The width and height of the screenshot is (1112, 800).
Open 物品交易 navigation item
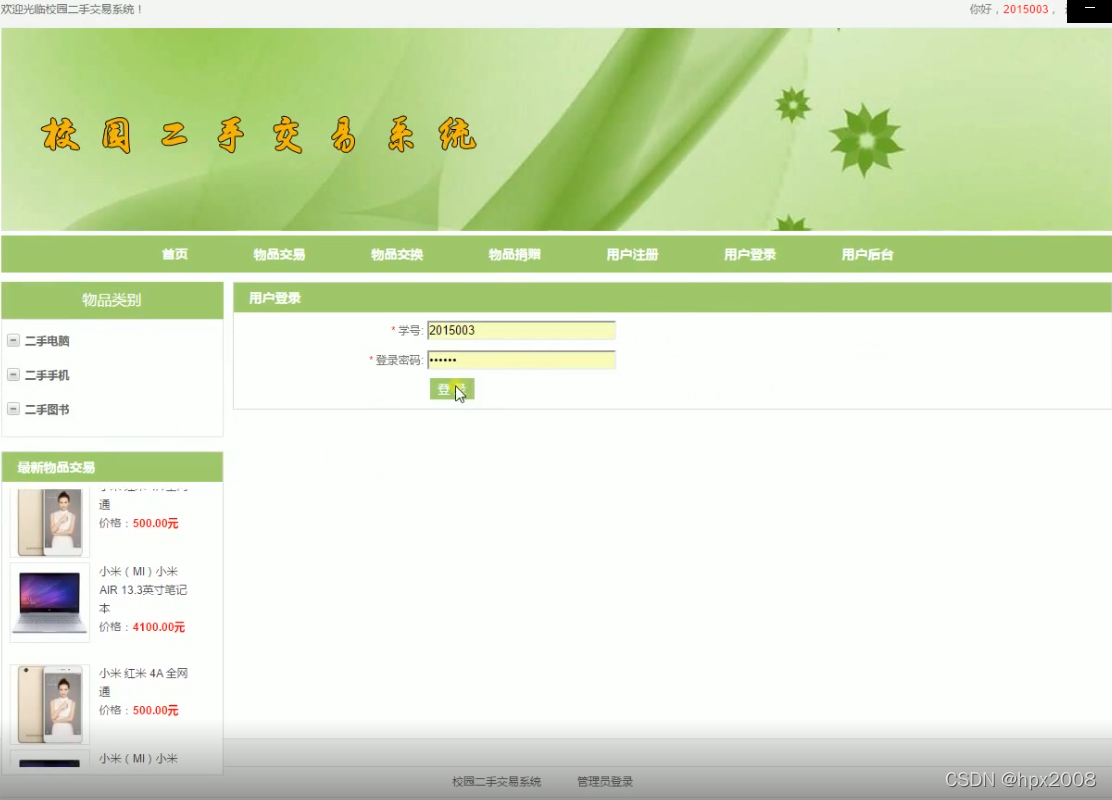tap(279, 254)
